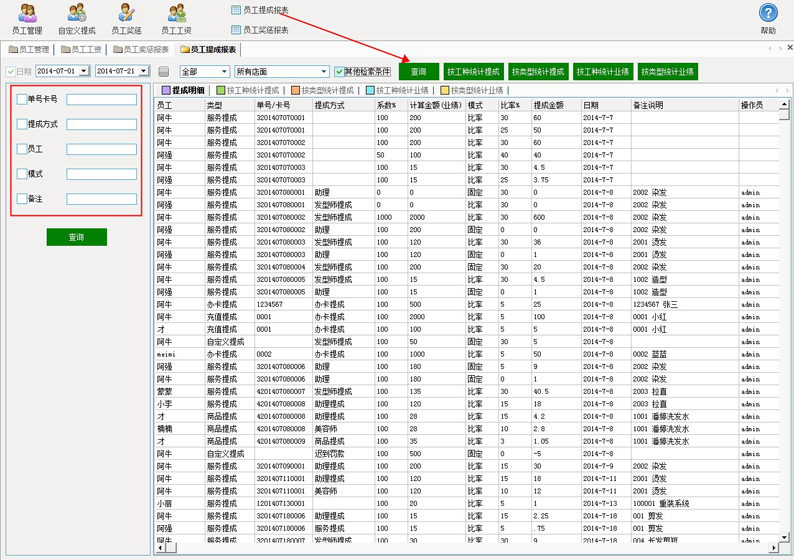Image resolution: width=794 pixels, height=560 pixels.
Task: Enable 模式 filter checkbox
Action: click(x=22, y=174)
